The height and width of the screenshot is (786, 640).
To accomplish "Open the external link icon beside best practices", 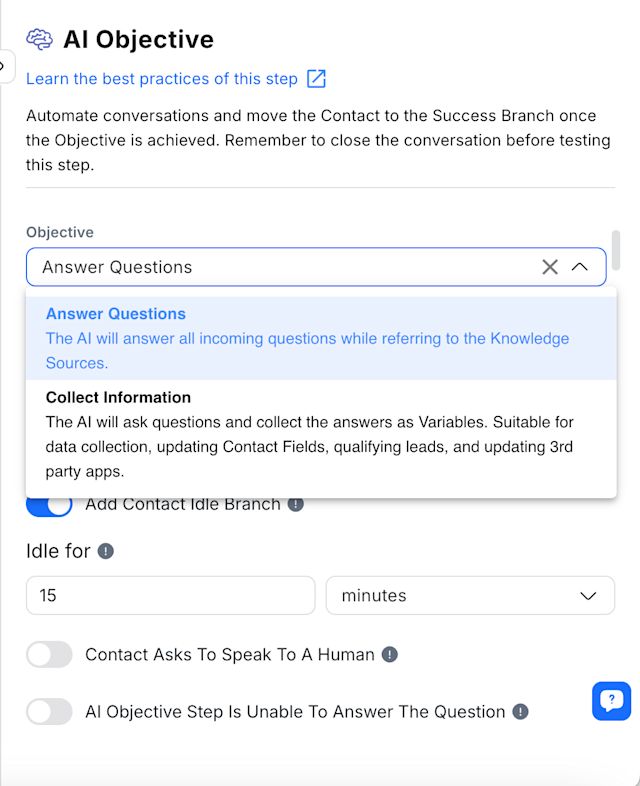I will [316, 79].
